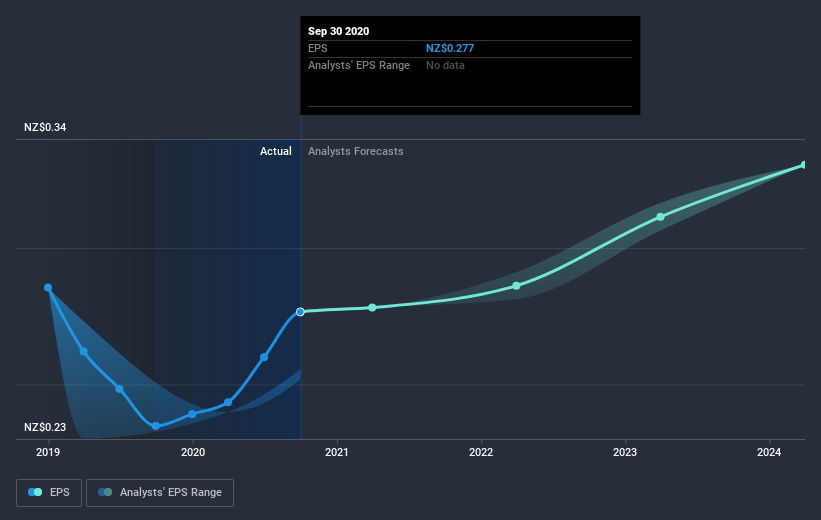This screenshot has height=520, width=821.
Task: Click the forecast data point after 2021
Action: pos(372,307)
